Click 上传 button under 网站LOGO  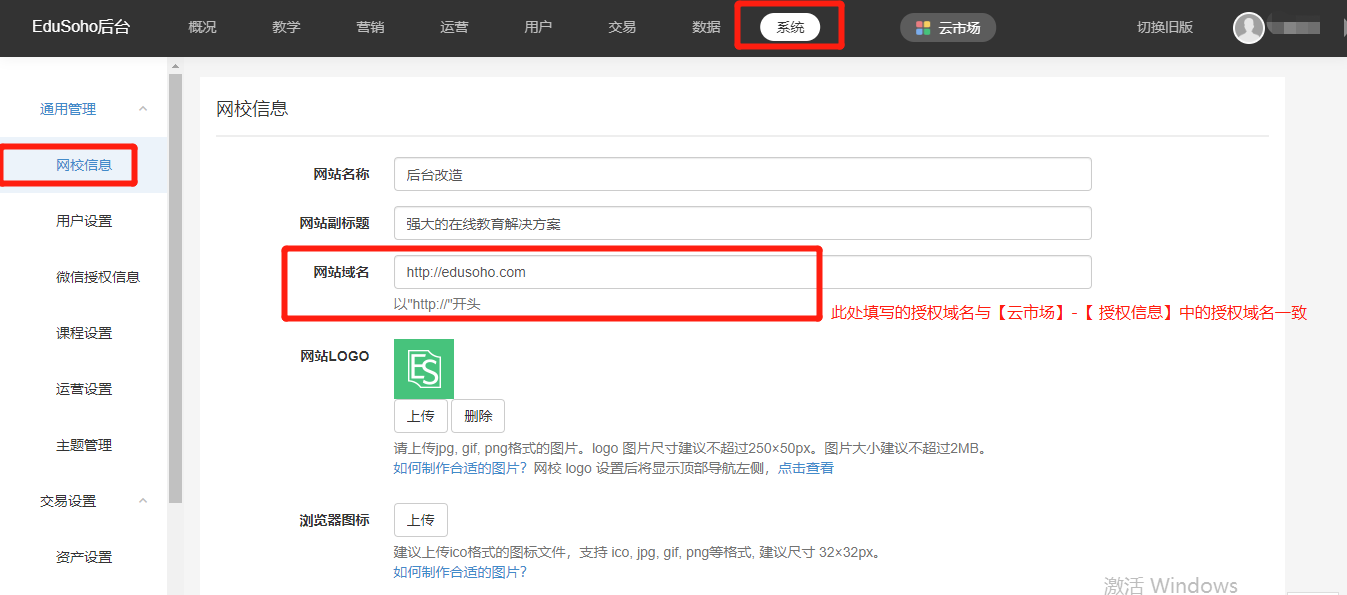(x=420, y=416)
